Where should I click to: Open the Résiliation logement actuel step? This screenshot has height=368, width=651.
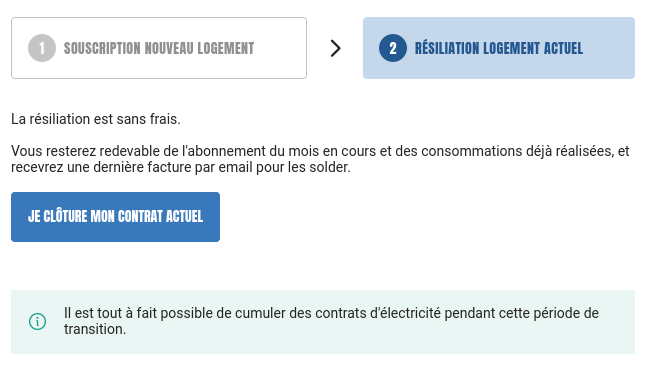pos(499,48)
